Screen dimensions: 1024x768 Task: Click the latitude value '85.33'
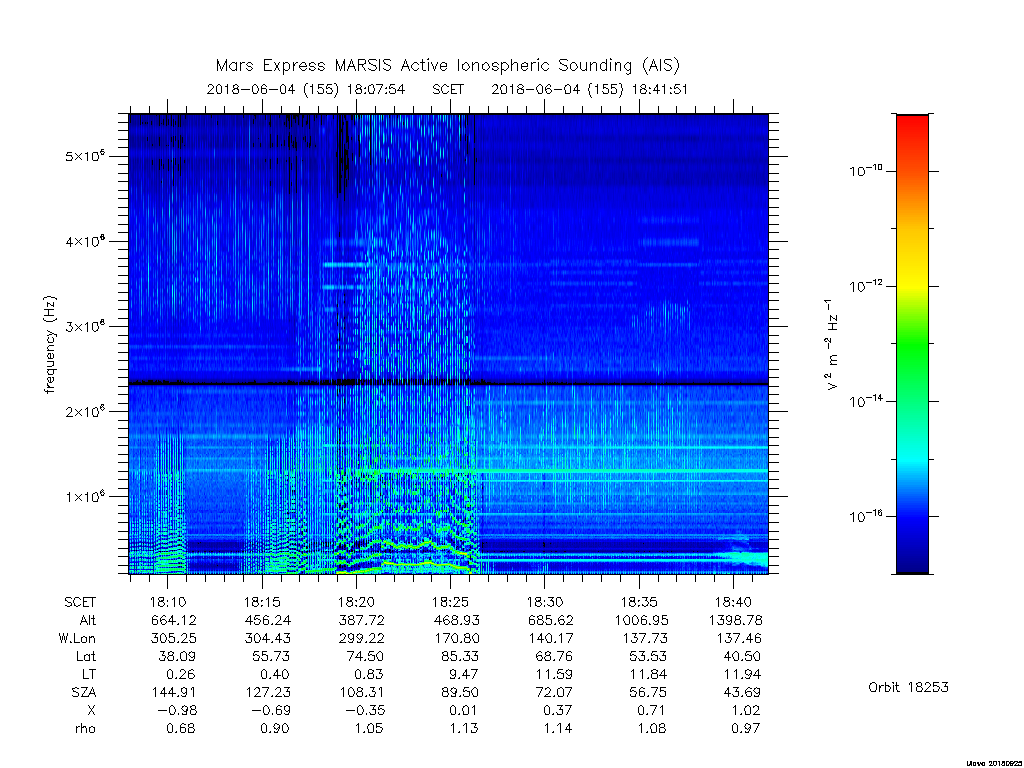click(460, 656)
